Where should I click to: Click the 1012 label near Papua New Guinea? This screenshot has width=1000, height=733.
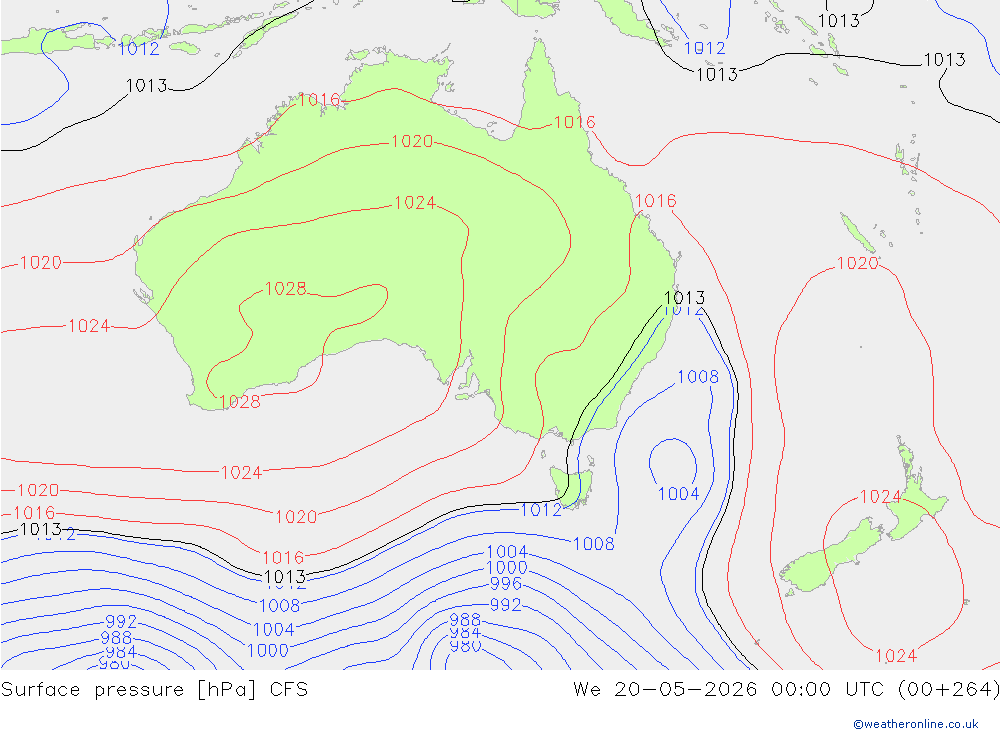(705, 48)
